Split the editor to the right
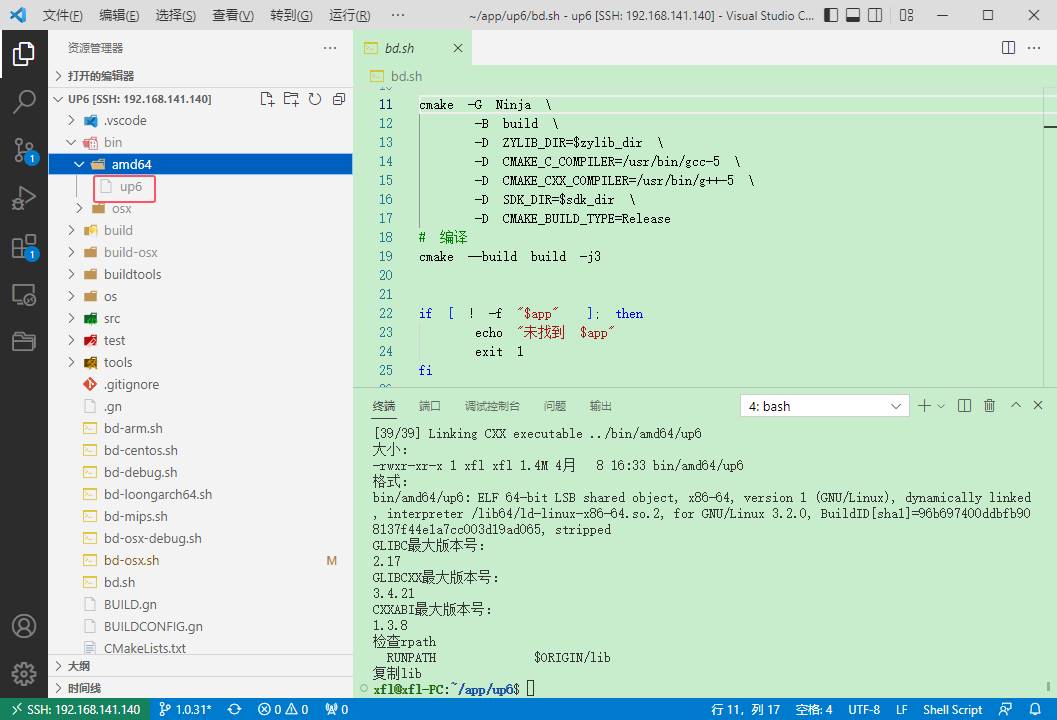1057x720 pixels. click(x=1009, y=48)
